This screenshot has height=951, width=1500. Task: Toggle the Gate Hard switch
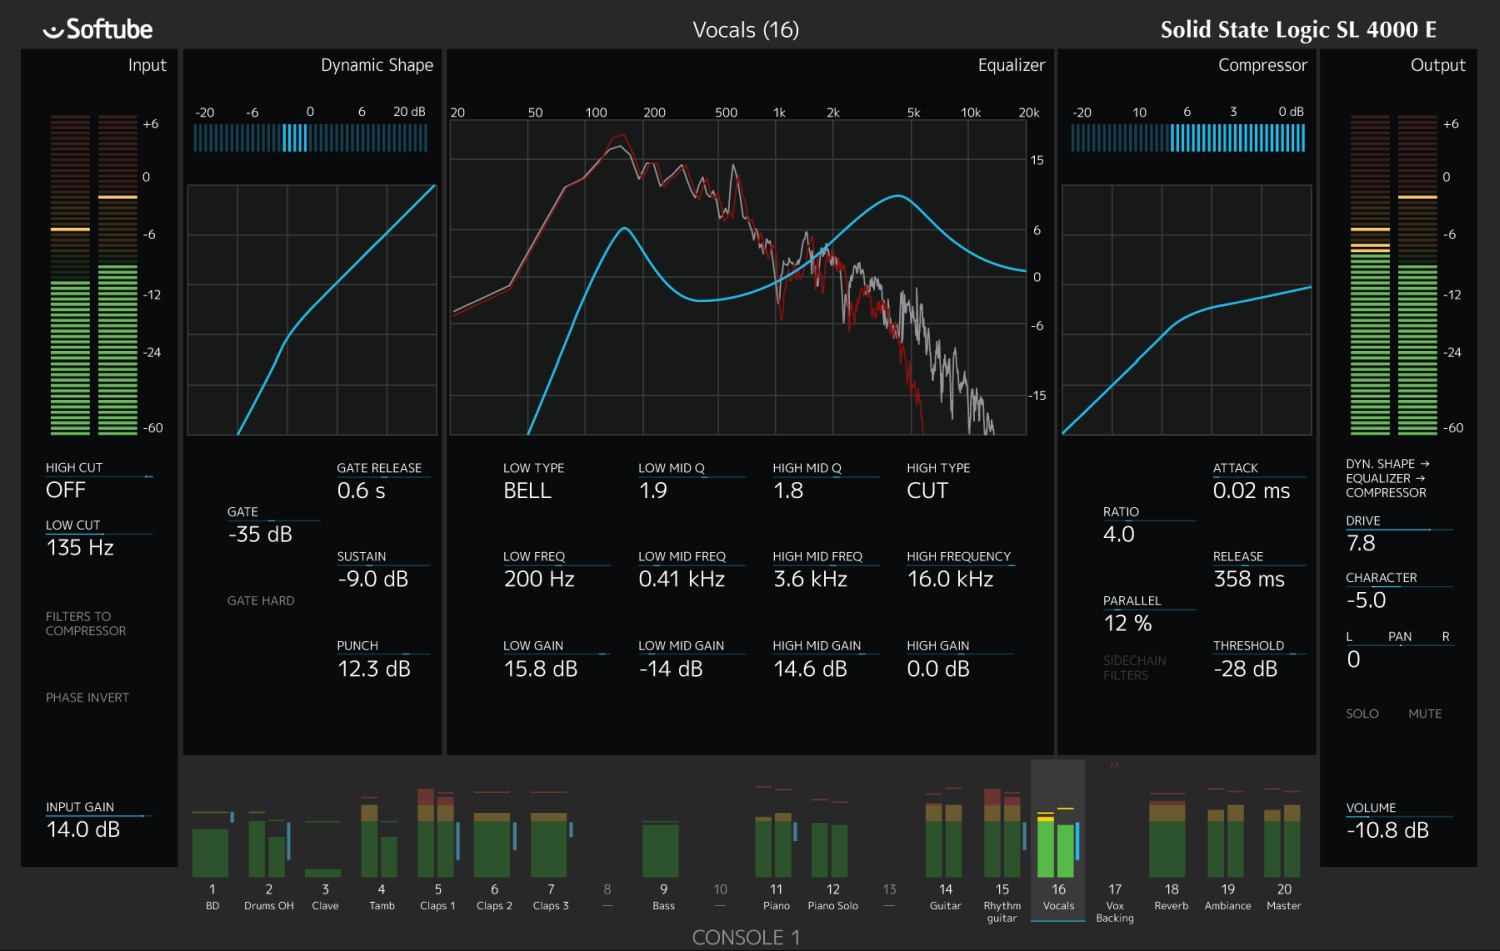[x=260, y=601]
